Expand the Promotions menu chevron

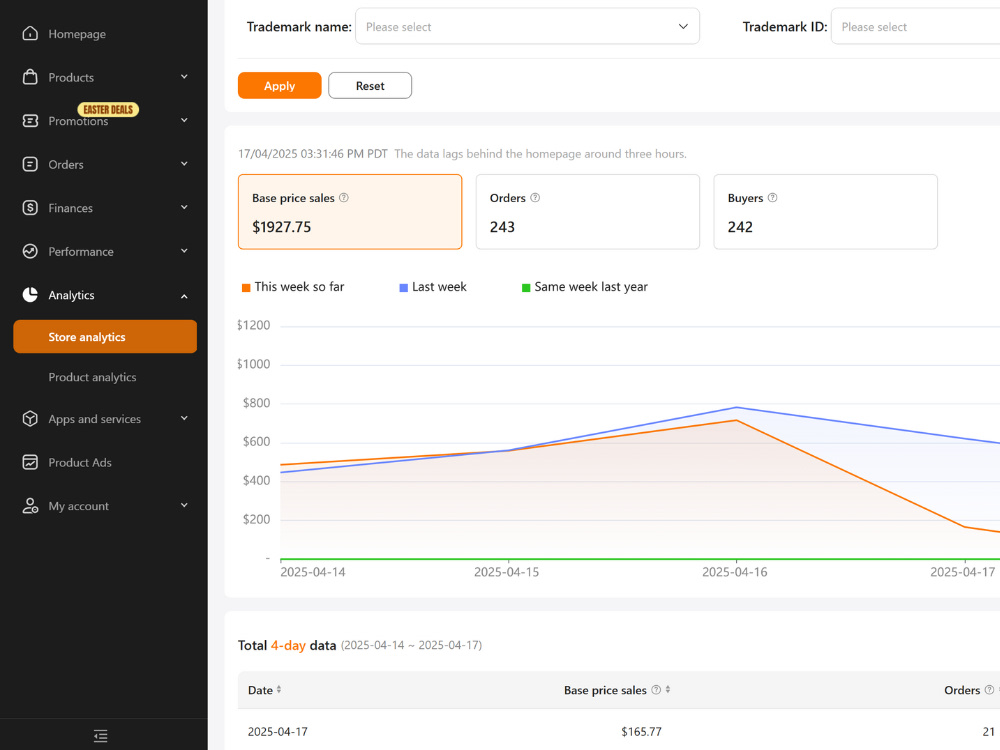pyautogui.click(x=184, y=121)
